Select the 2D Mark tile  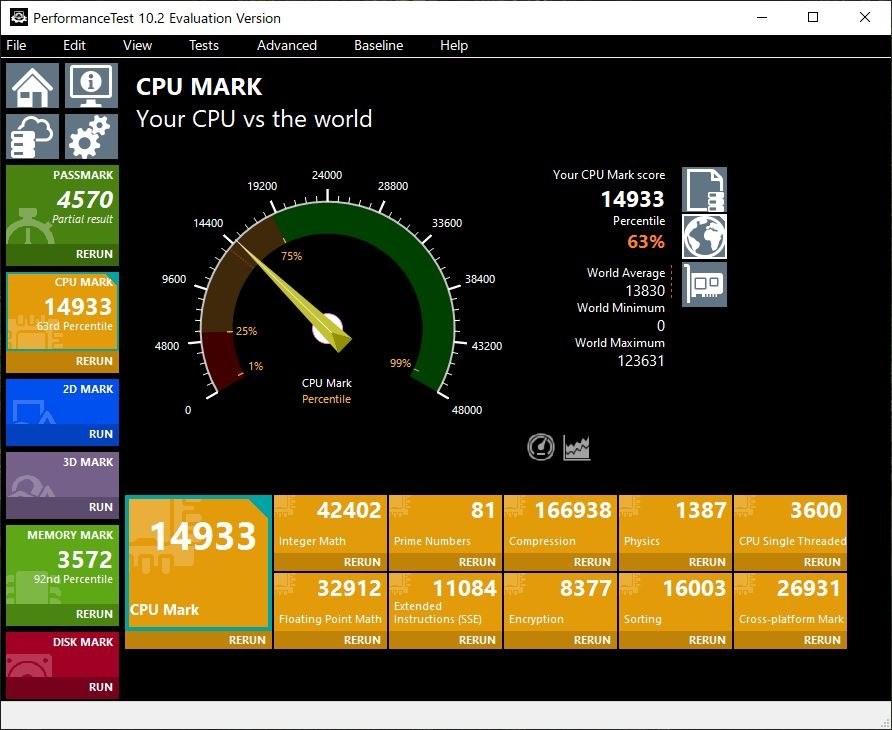(63, 402)
